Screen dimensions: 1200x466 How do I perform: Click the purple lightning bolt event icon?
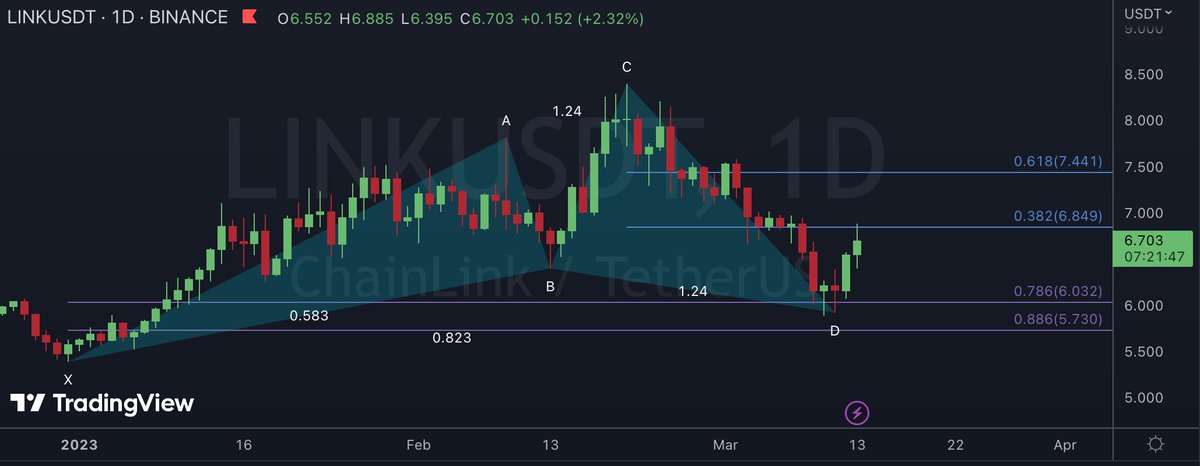pyautogui.click(x=857, y=412)
